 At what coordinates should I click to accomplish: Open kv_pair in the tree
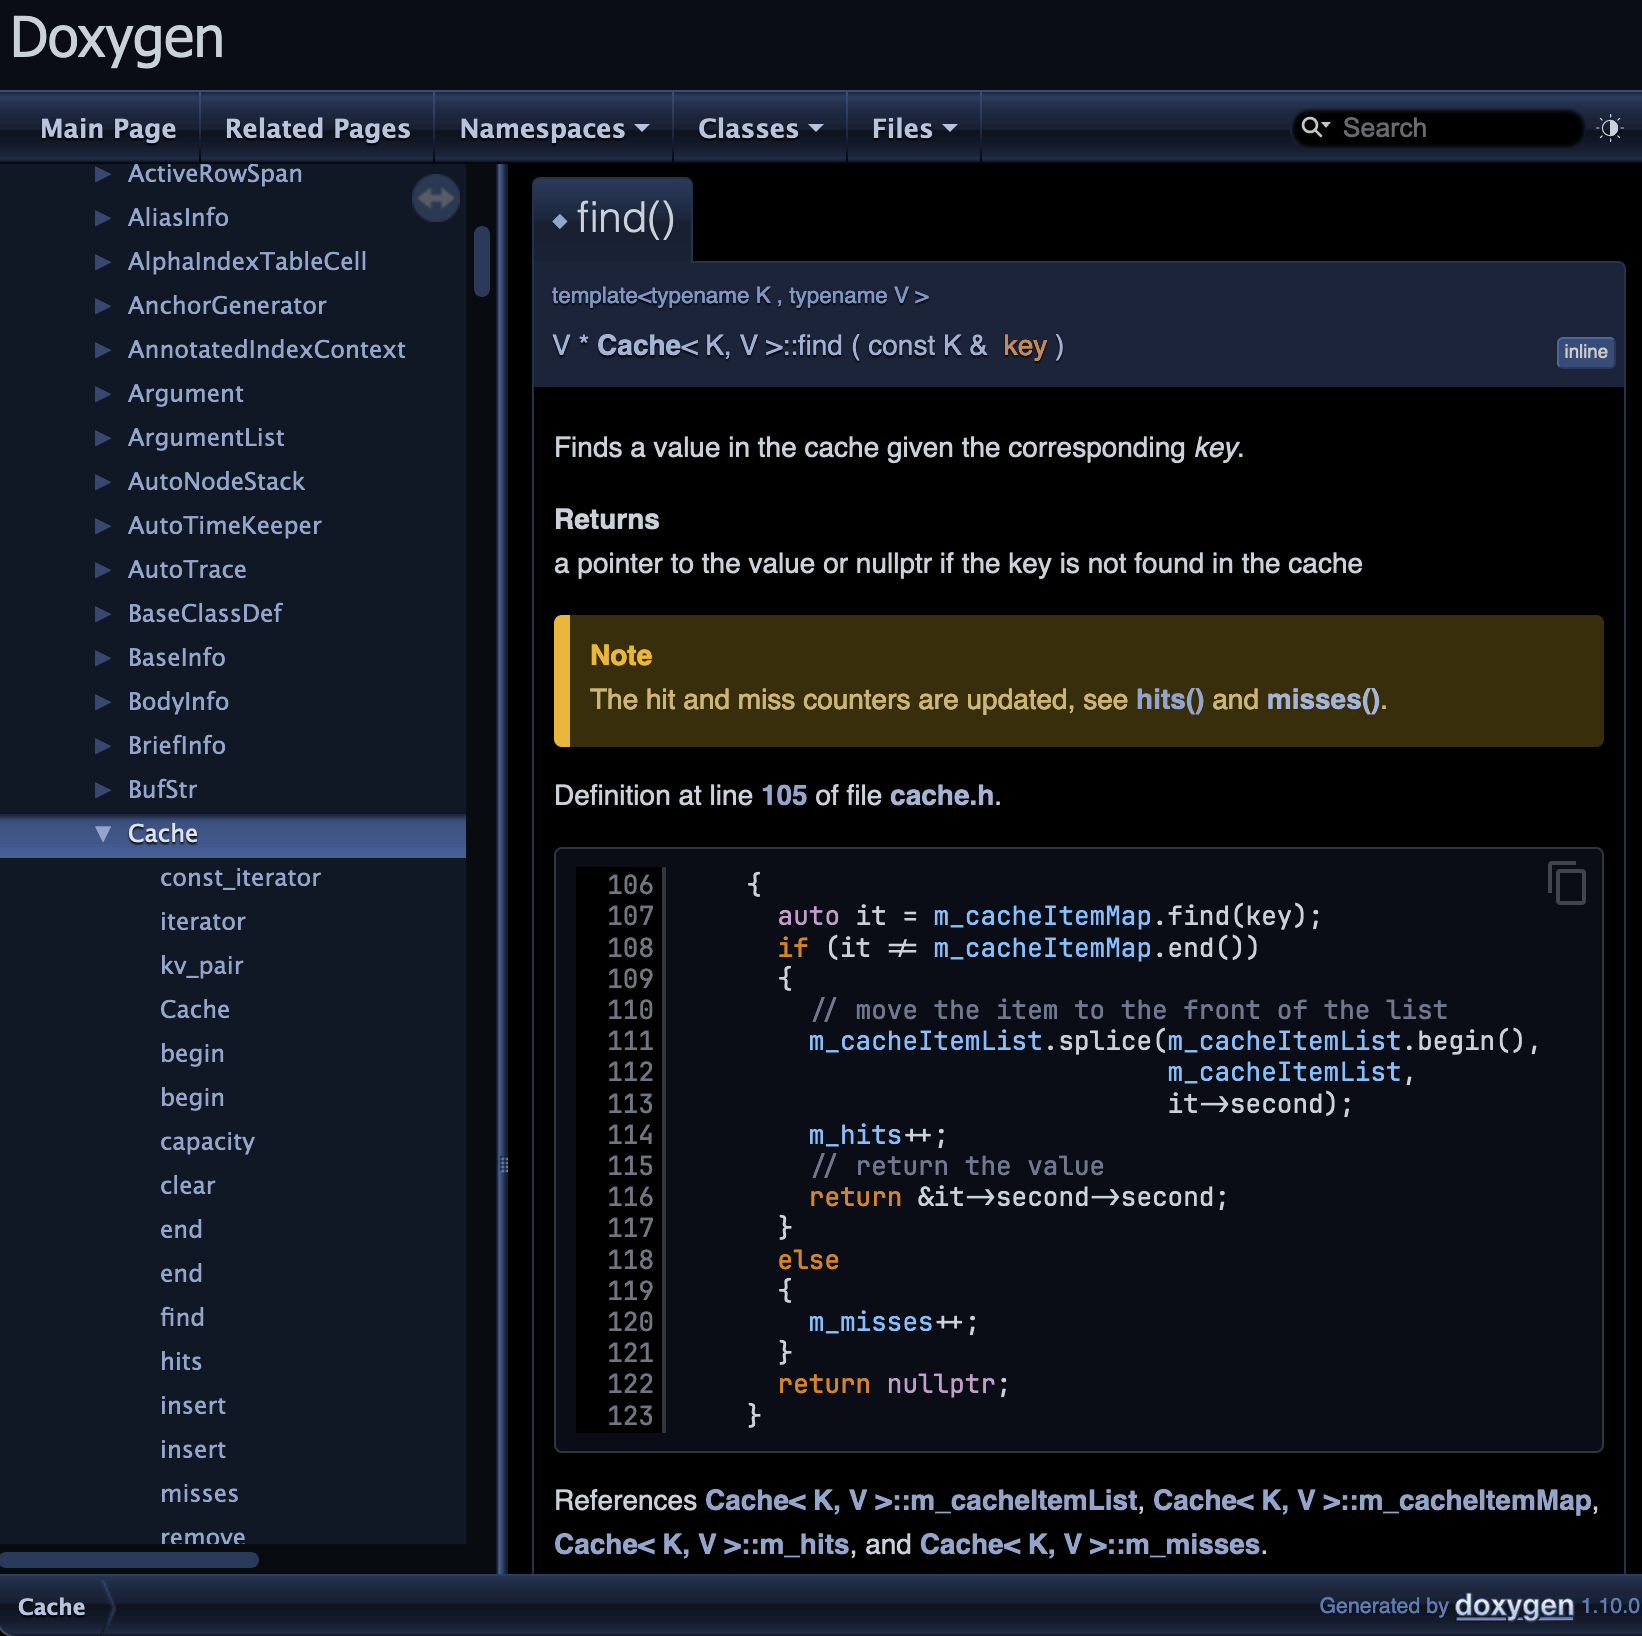202,966
